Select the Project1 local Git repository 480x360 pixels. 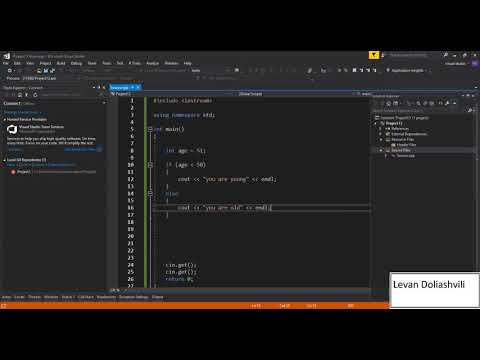pos(52,172)
